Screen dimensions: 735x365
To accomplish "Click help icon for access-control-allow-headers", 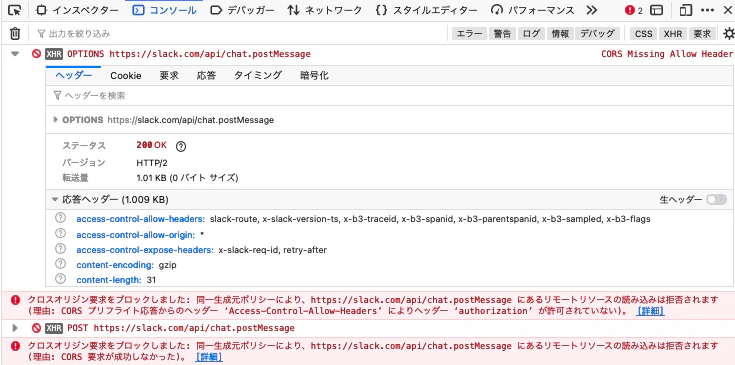I will tap(60, 218).
